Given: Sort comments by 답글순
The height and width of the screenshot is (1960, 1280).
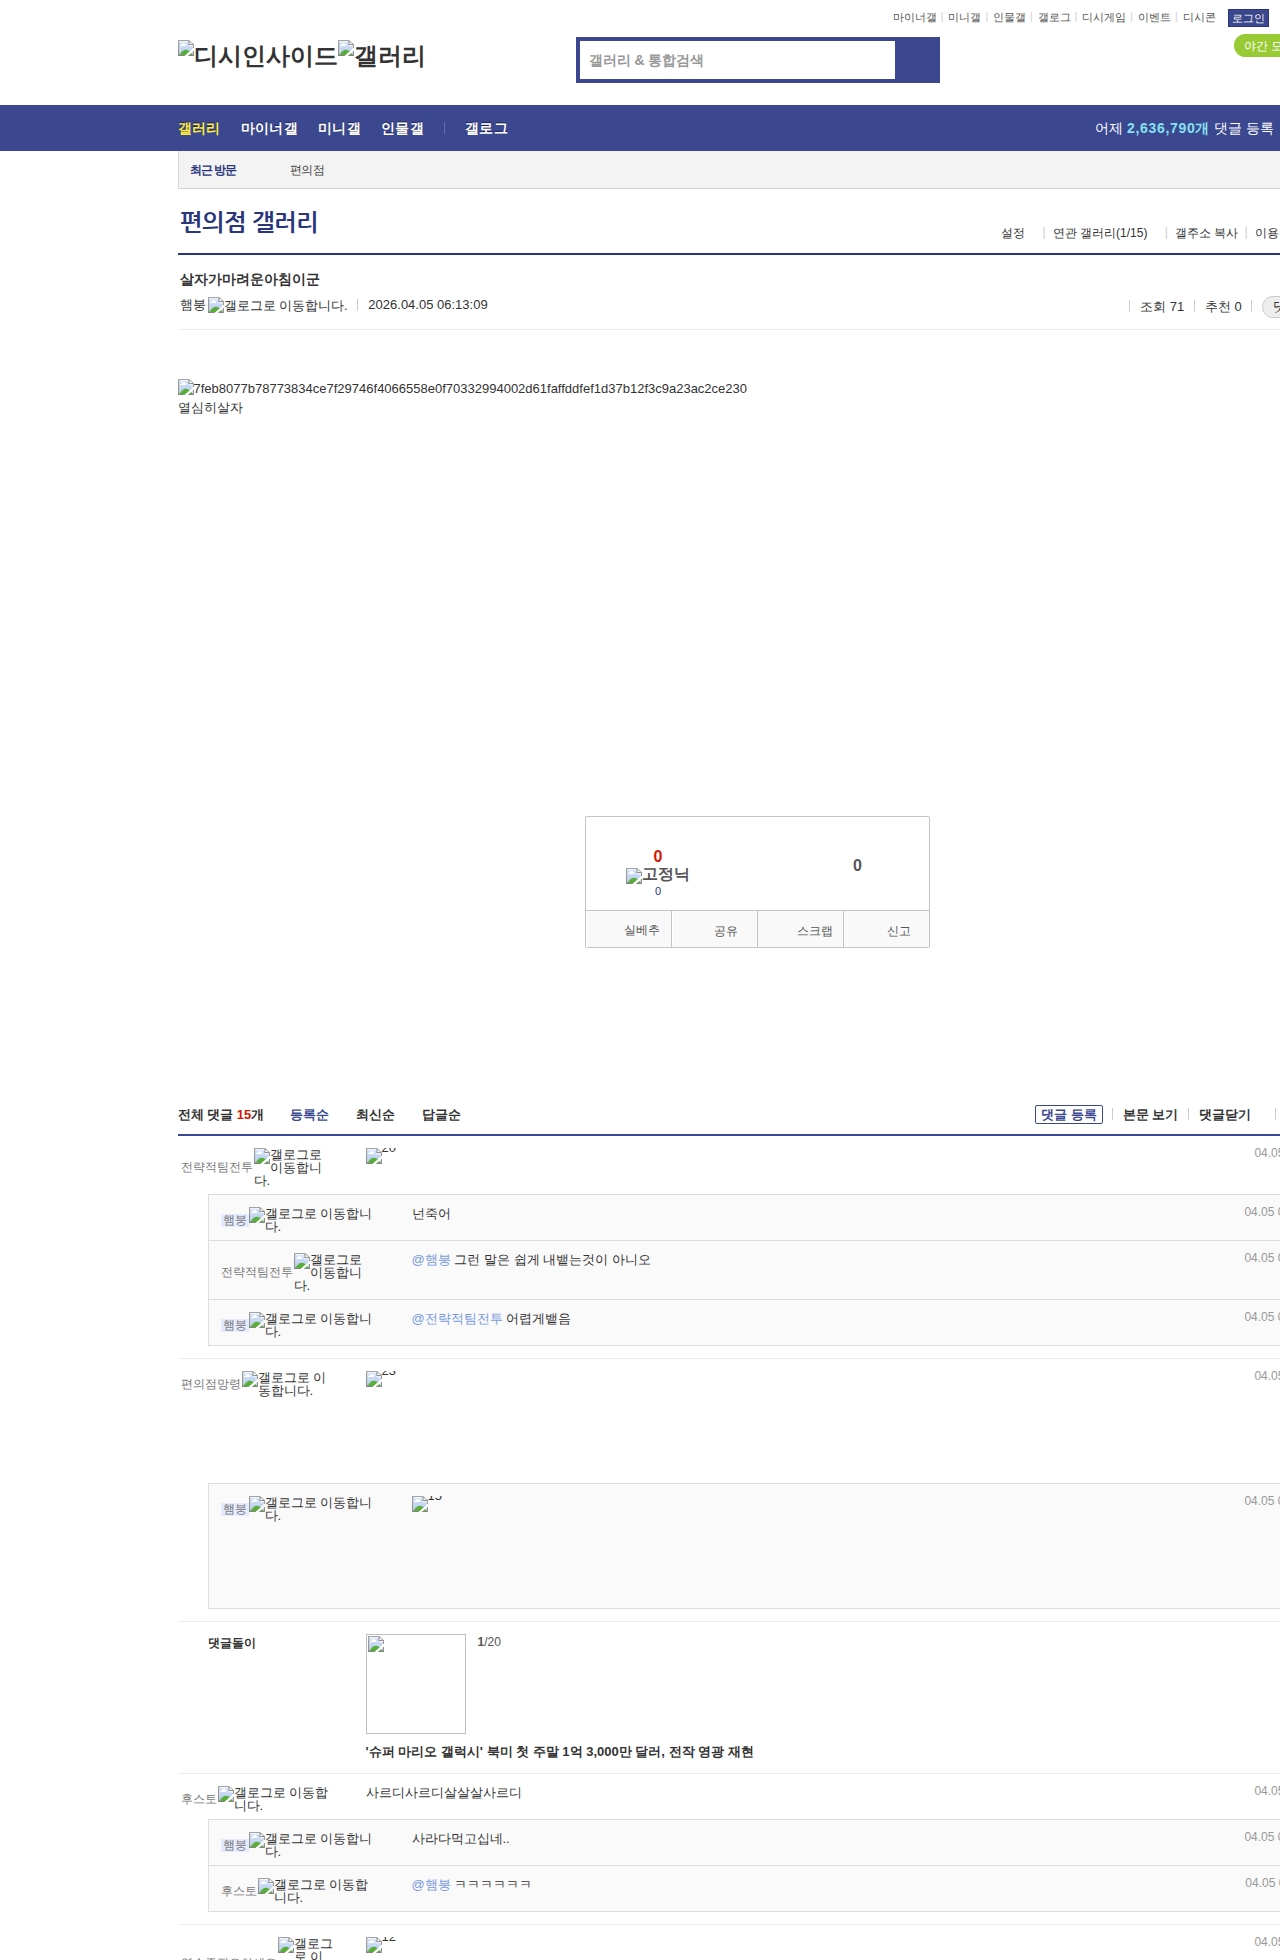Looking at the screenshot, I should tap(441, 1115).
